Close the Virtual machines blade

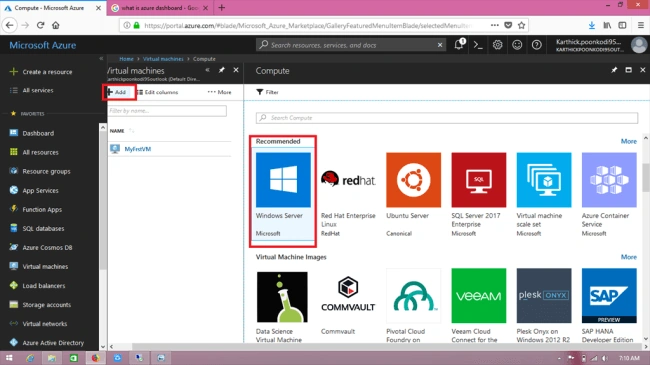(236, 70)
